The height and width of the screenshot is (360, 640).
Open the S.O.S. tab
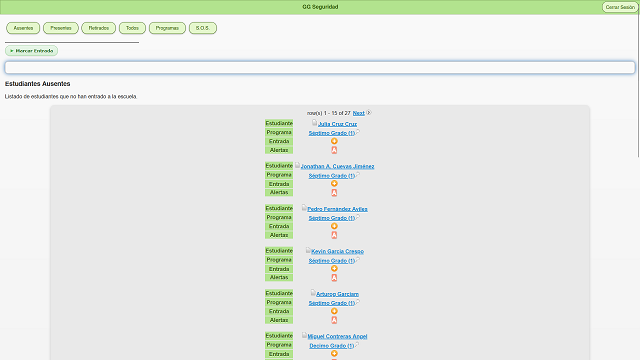(x=203, y=28)
